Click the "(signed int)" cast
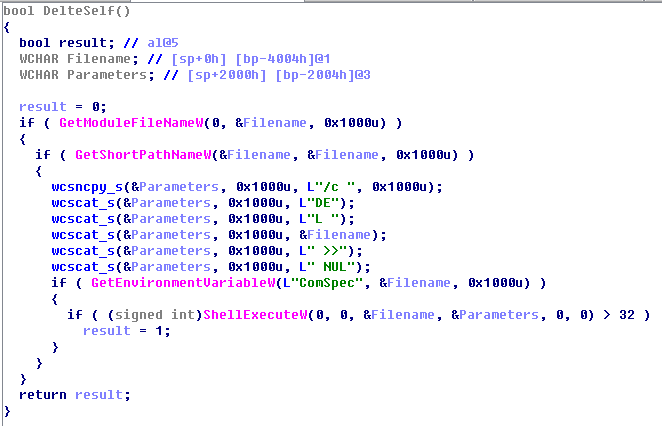This screenshot has height=426, width=662. click(x=155, y=315)
